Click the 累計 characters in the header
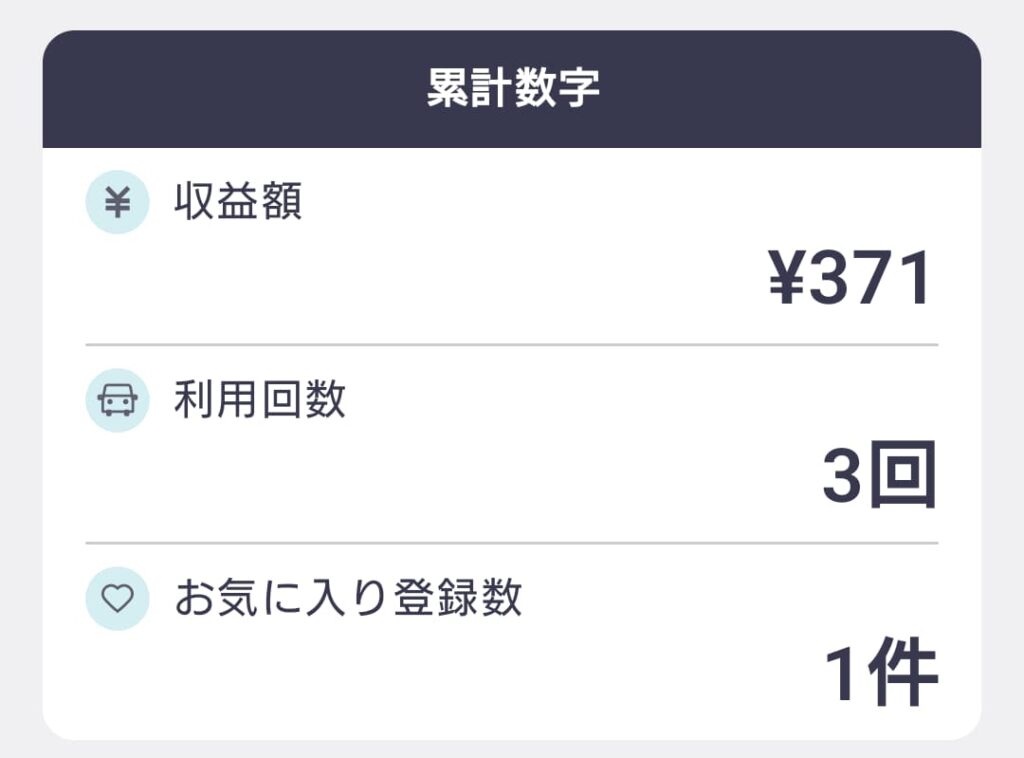The width and height of the screenshot is (1024, 758). click(469, 89)
